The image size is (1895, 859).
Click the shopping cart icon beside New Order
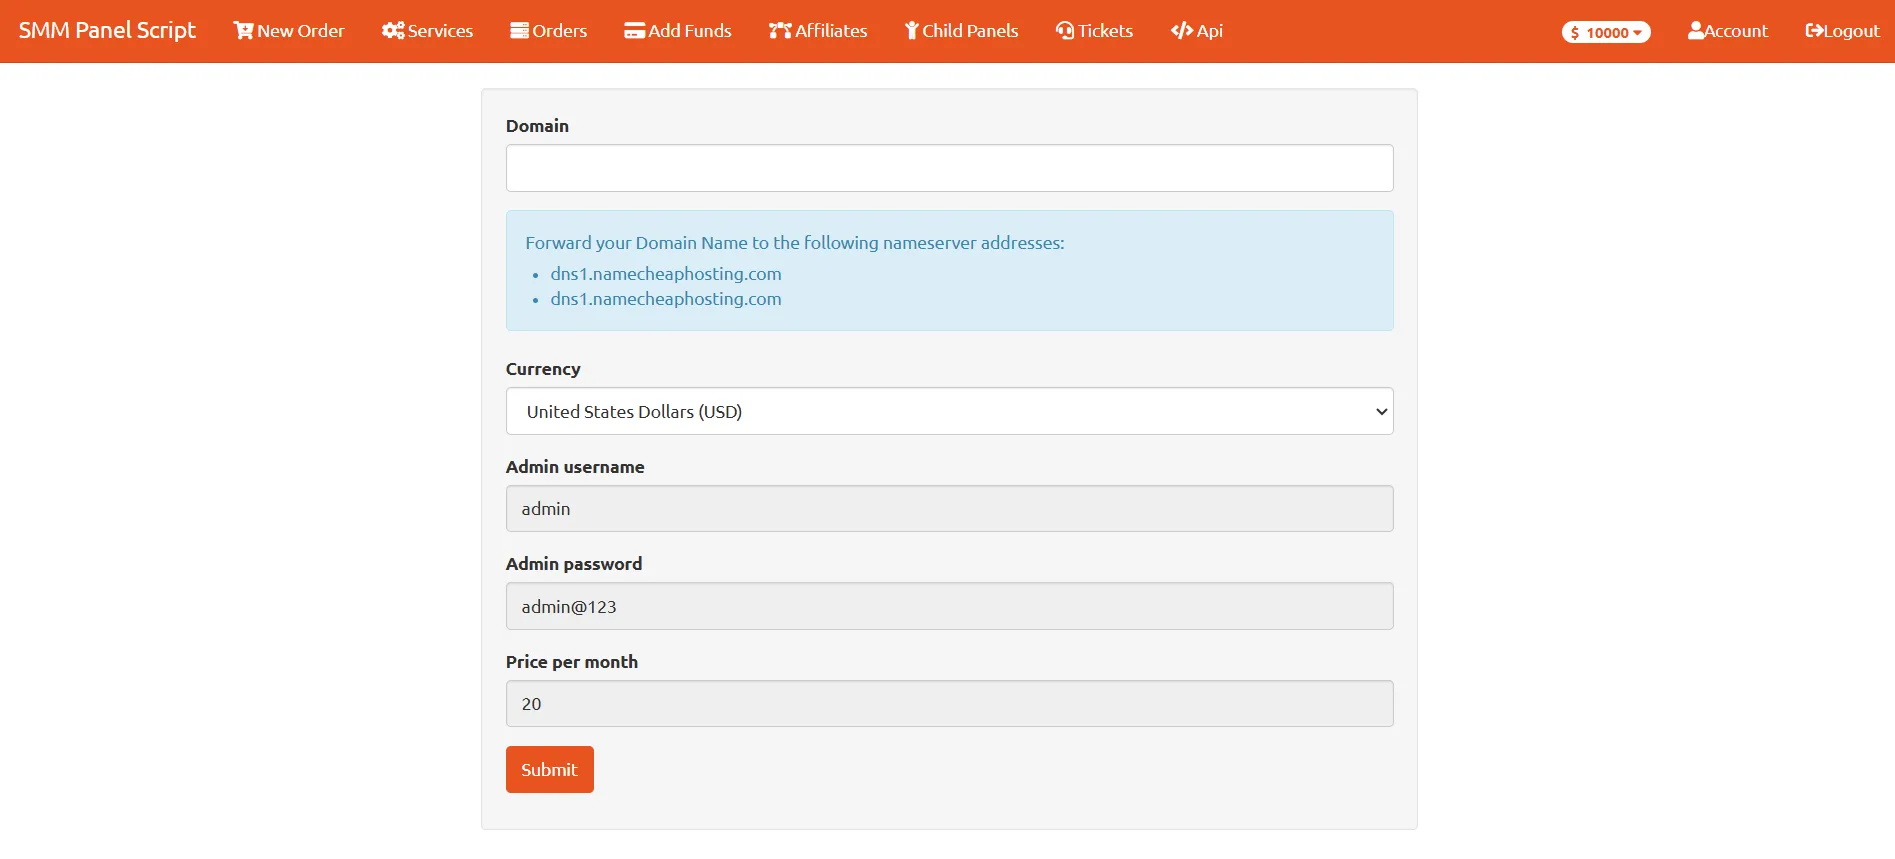[243, 31]
